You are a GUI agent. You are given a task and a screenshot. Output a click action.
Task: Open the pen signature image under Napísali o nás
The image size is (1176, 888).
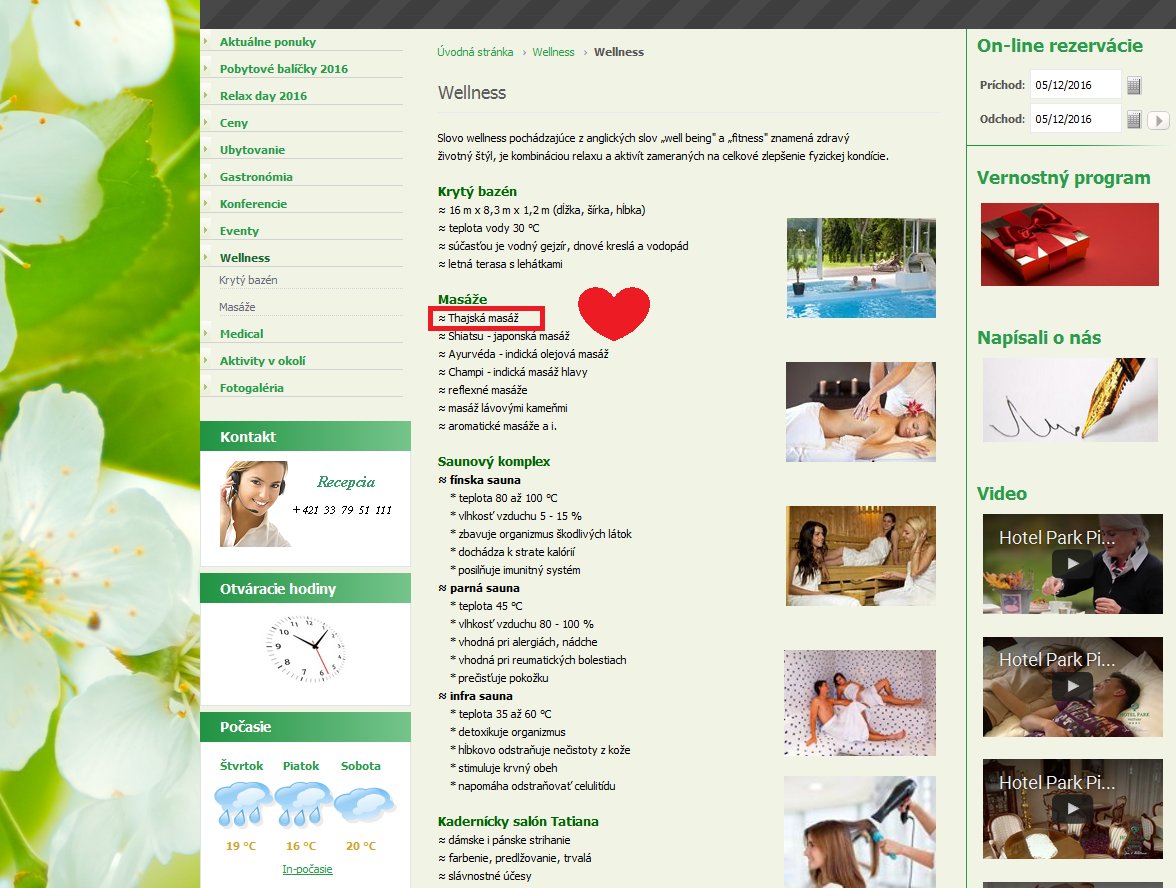(x=1055, y=400)
